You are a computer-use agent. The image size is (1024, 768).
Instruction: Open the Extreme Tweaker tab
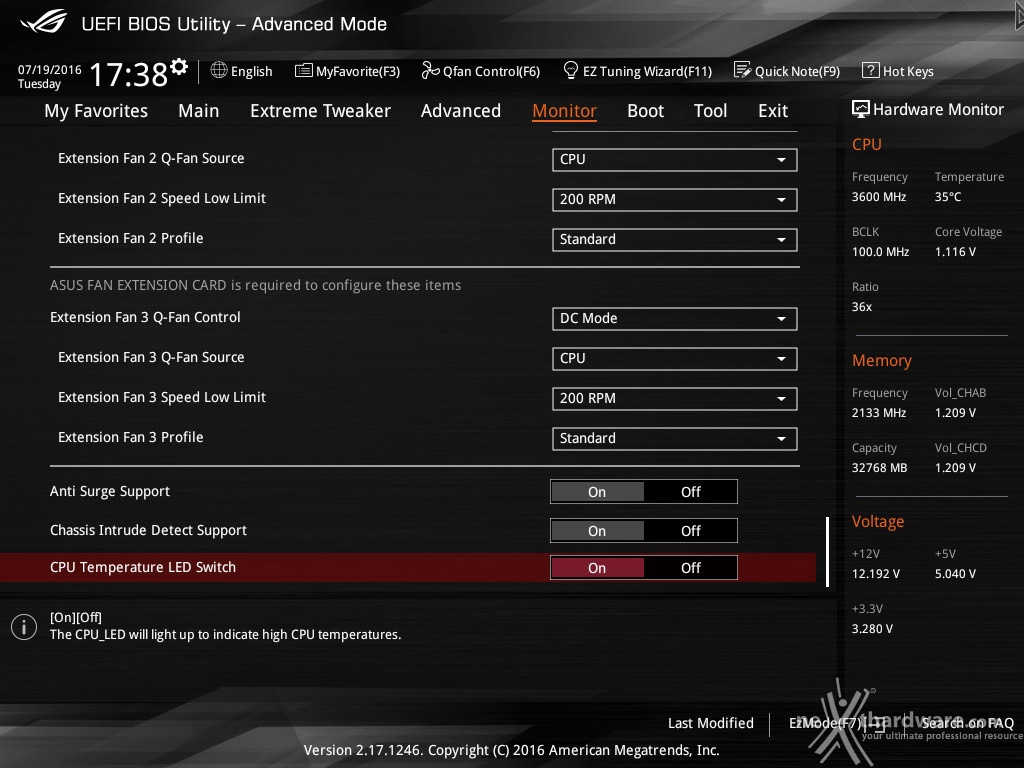[320, 111]
